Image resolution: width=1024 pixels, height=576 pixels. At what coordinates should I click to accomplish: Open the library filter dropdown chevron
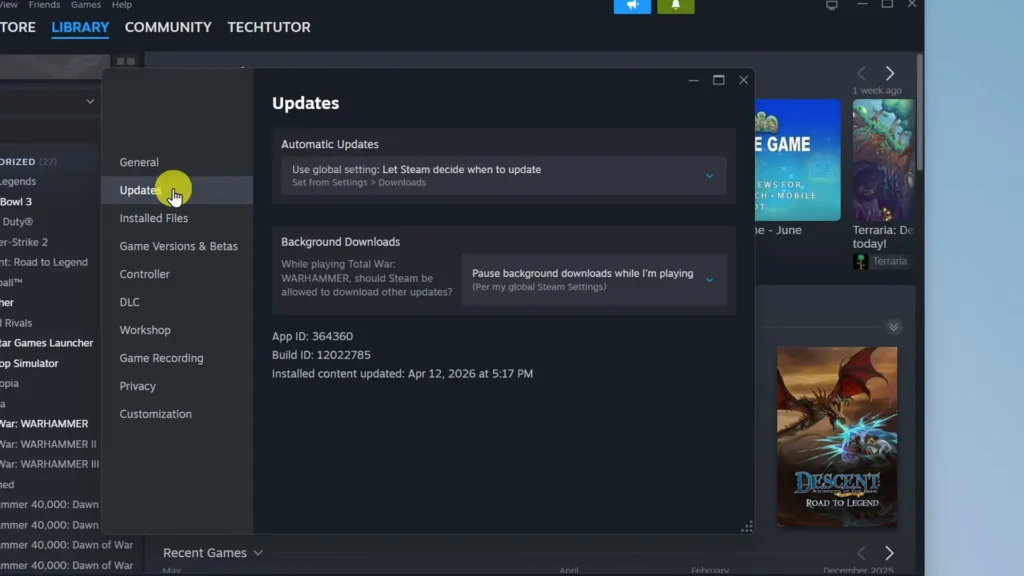click(x=90, y=101)
